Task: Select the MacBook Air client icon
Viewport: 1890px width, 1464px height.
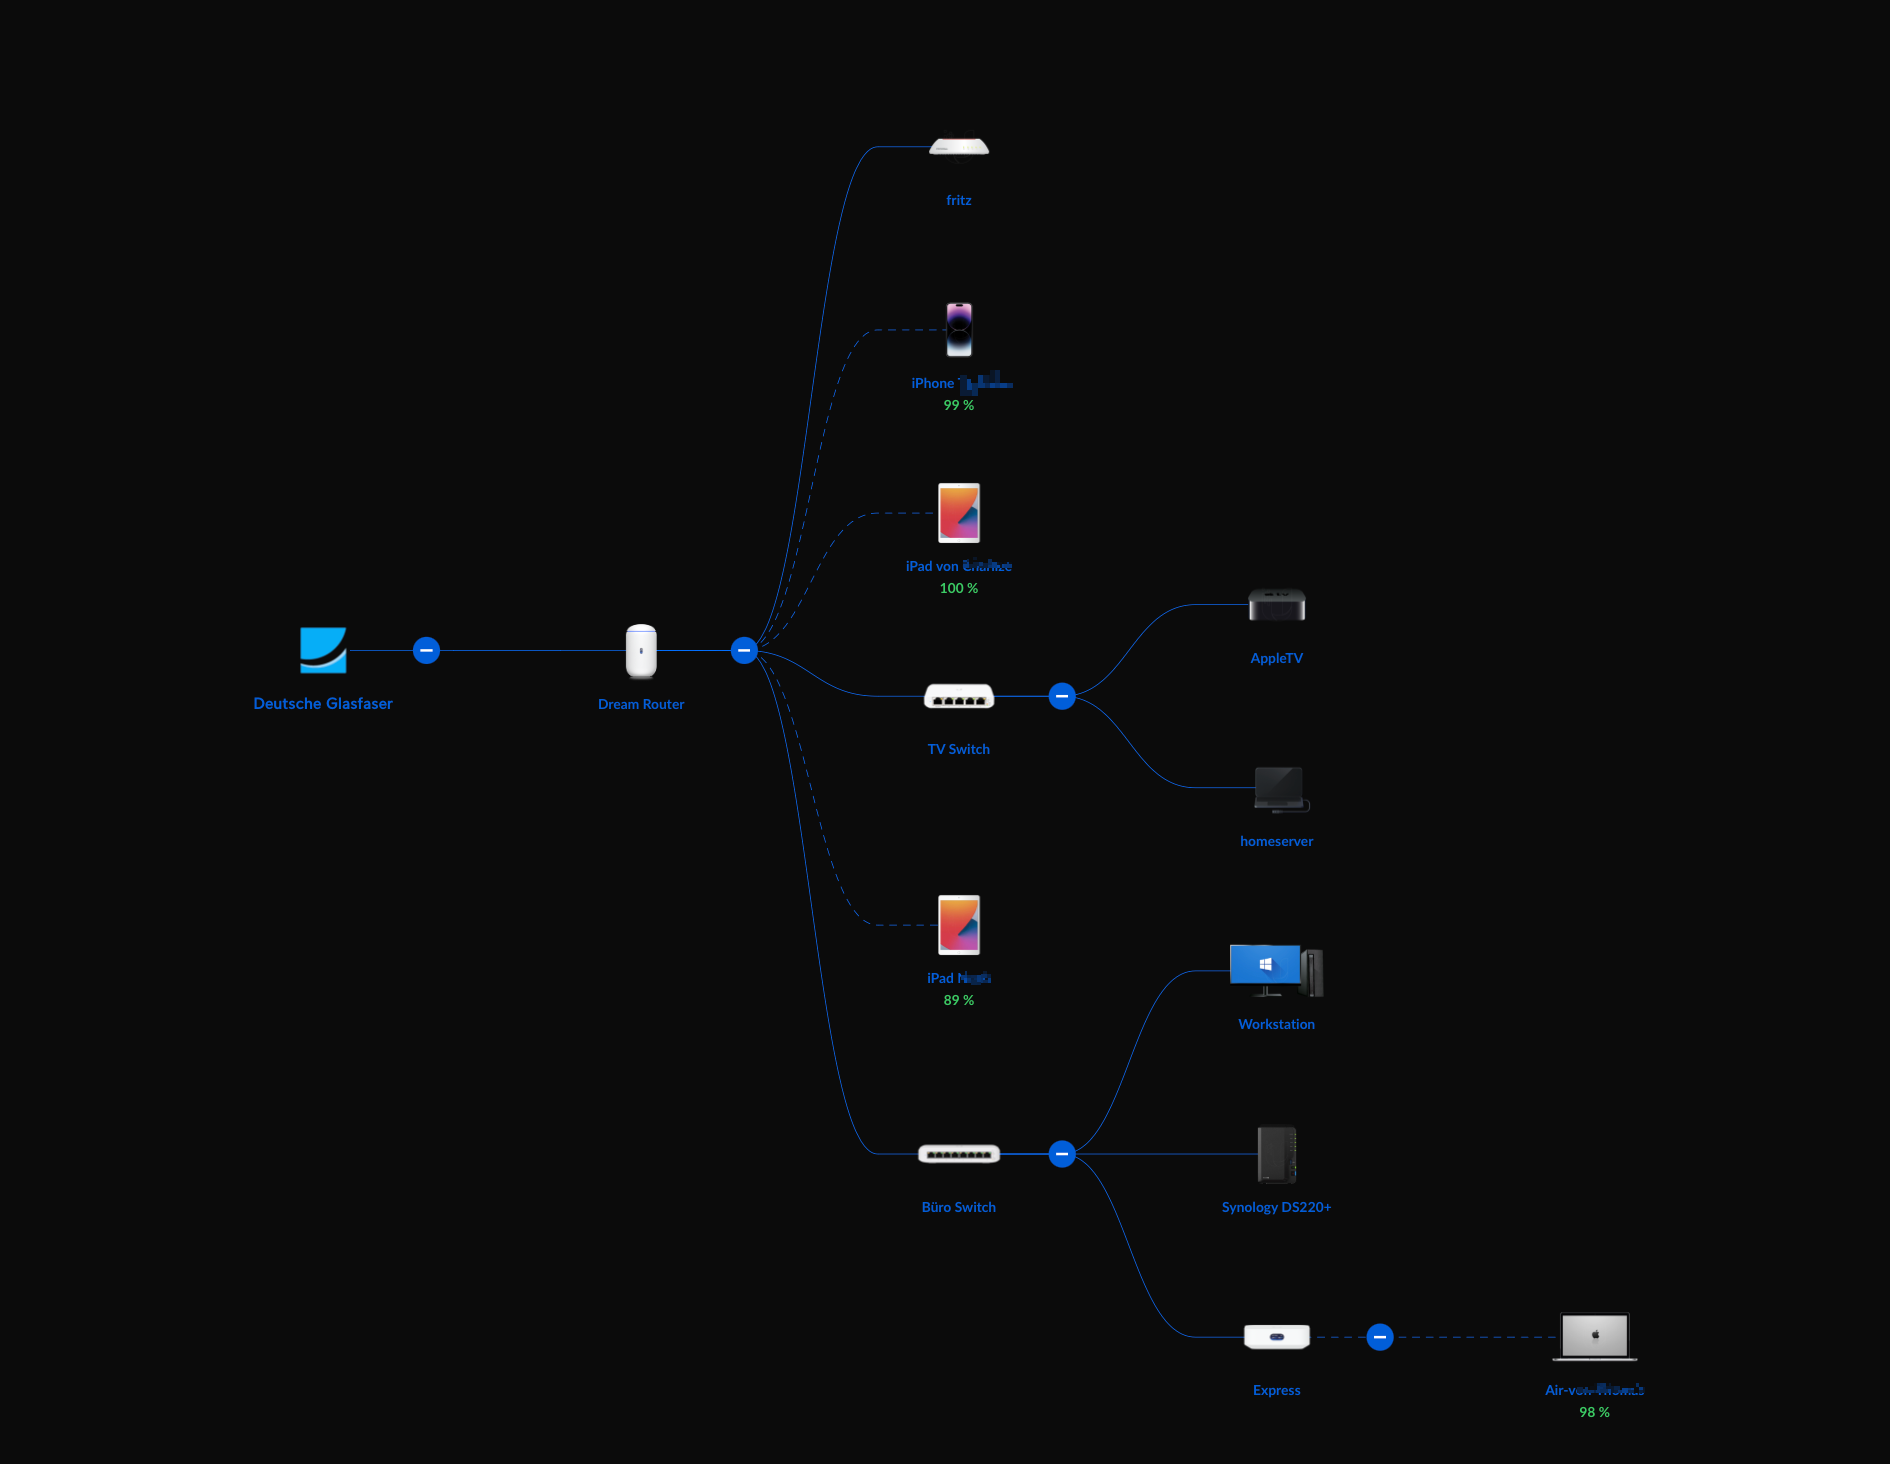Action: tap(1595, 1337)
